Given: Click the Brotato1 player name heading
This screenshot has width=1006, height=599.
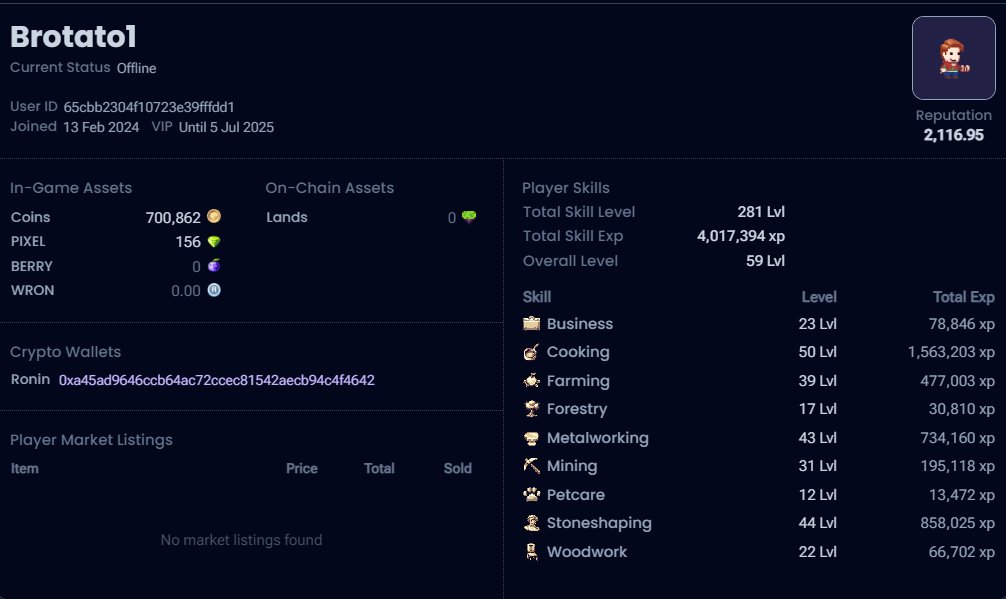Looking at the screenshot, I should 73,37.
